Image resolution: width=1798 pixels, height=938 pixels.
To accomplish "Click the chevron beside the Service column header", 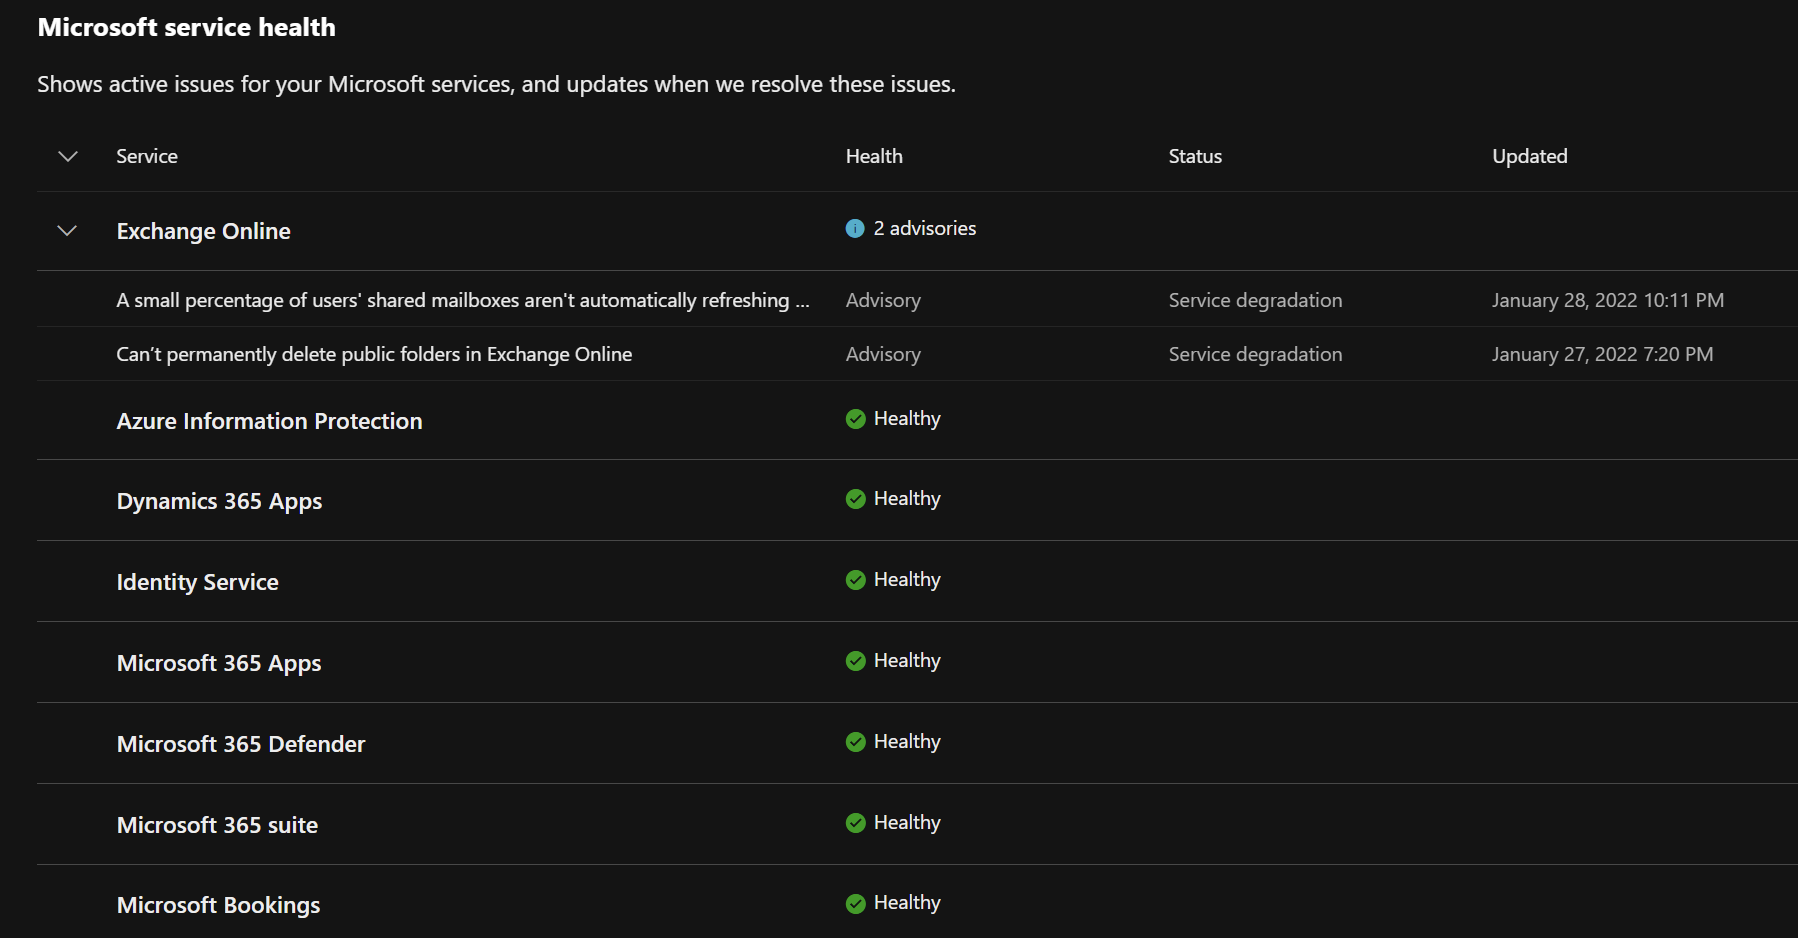I will tap(67, 157).
